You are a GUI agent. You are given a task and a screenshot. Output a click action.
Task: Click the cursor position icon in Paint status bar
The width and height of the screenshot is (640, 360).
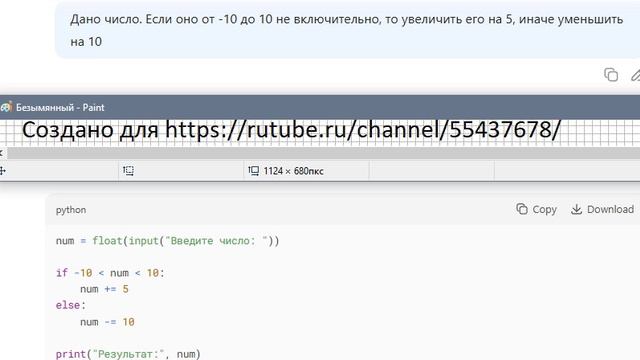click(x=2, y=171)
